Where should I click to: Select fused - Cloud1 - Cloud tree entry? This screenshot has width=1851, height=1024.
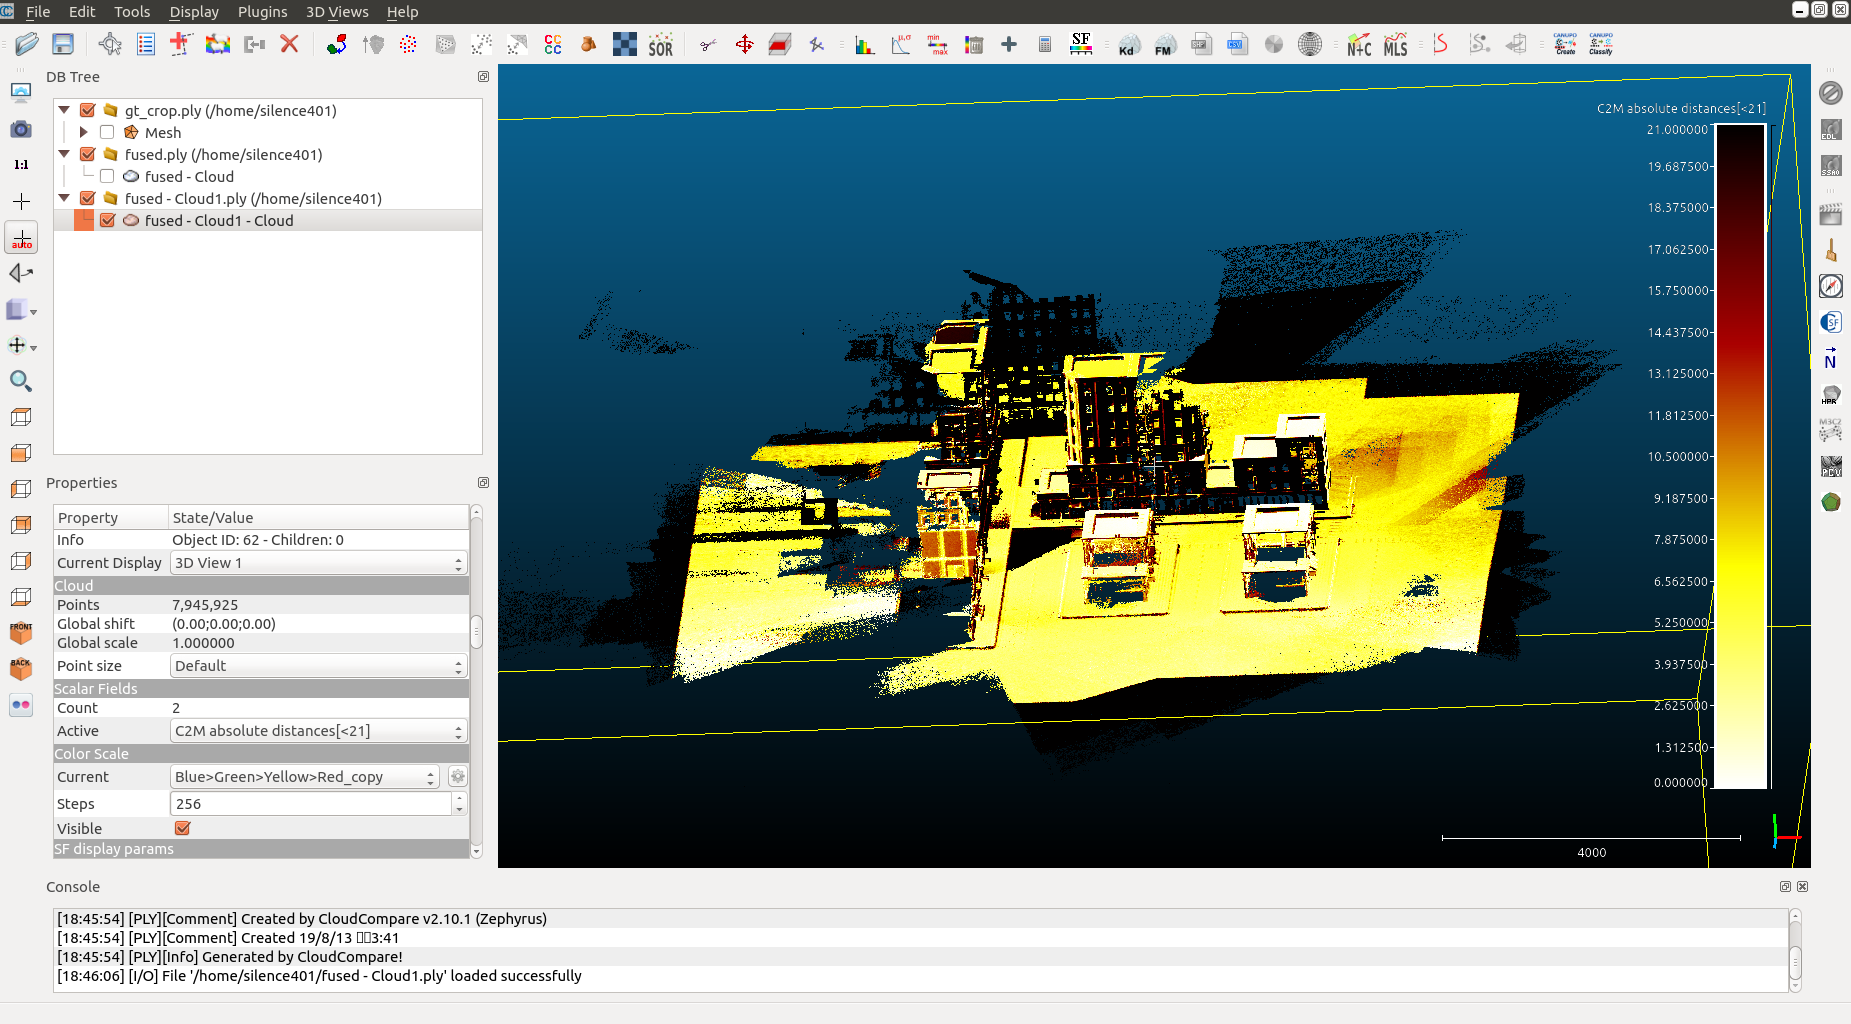[x=219, y=221]
